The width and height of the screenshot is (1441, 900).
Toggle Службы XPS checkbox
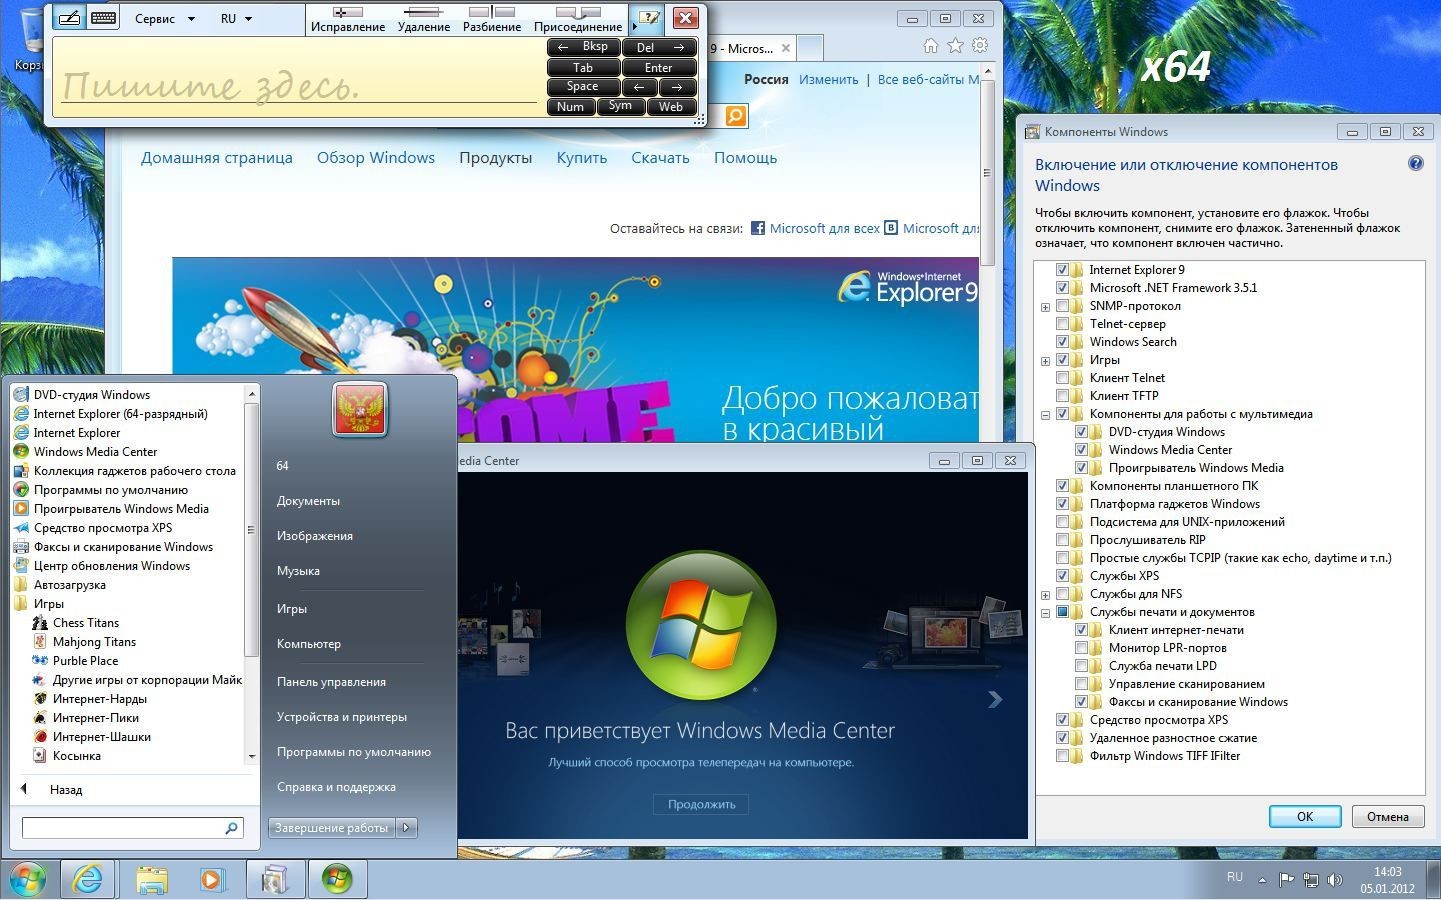pyautogui.click(x=1062, y=576)
